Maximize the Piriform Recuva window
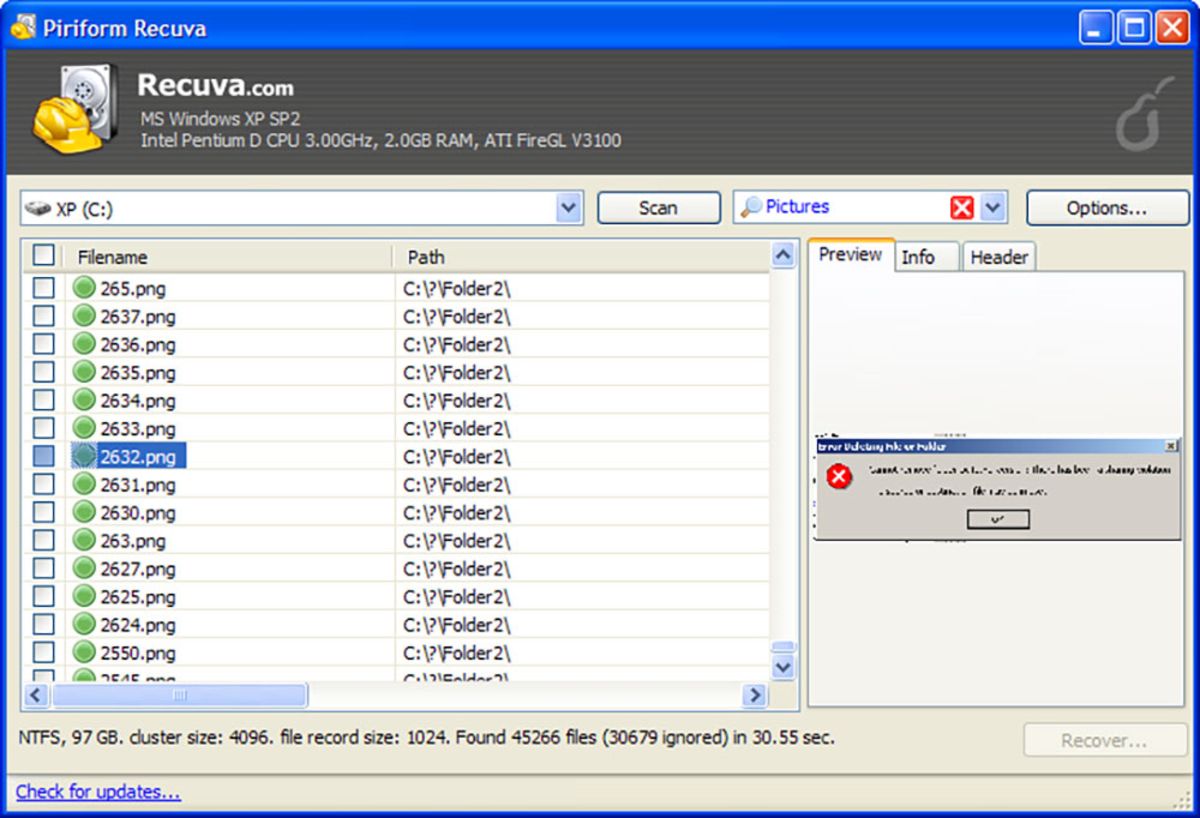Viewport: 1200px width, 818px height. tap(1134, 28)
